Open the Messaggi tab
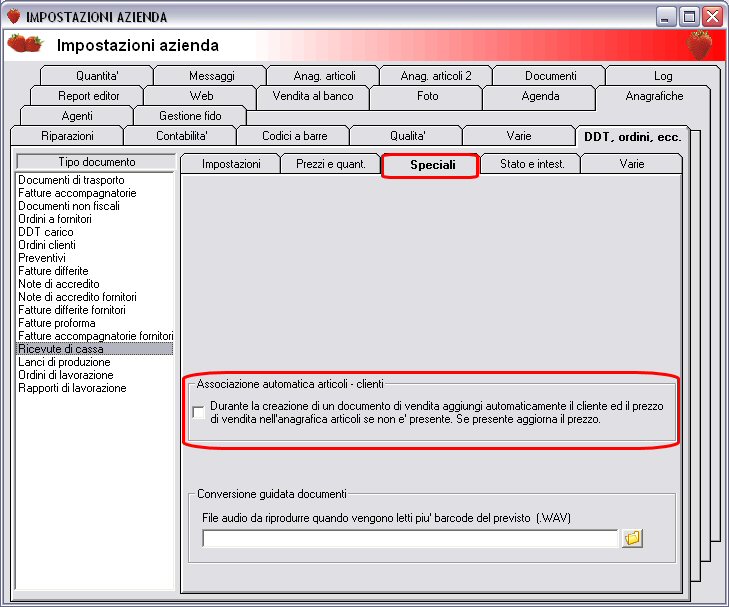729x607 pixels. [211, 76]
